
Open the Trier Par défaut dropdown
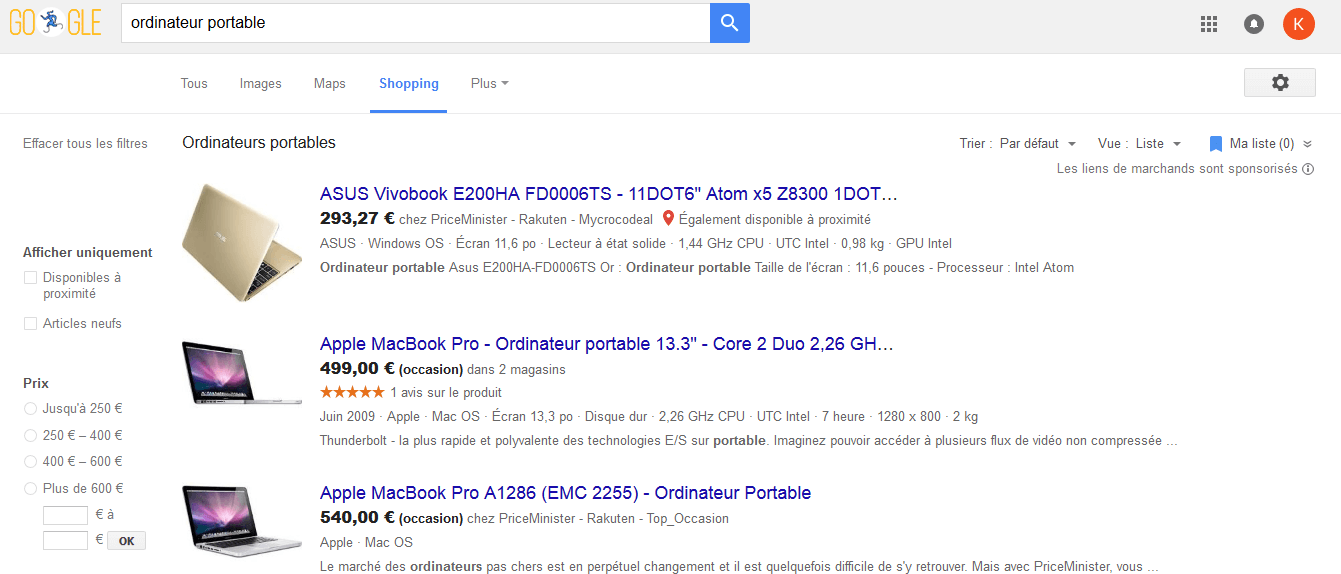point(1038,144)
